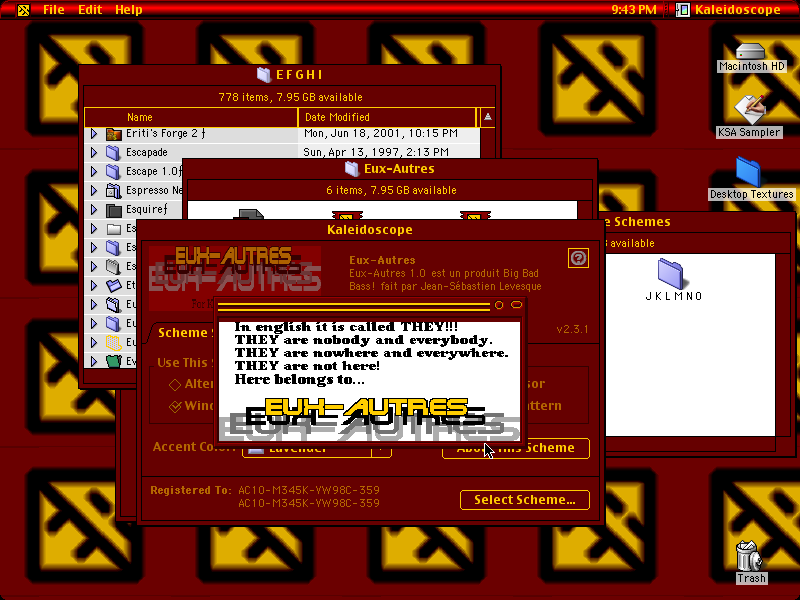The width and height of the screenshot is (800, 600).
Task: Click the Eux-Autres scheme preview logo in Kaleidoscope
Action: pyautogui.click(x=235, y=276)
